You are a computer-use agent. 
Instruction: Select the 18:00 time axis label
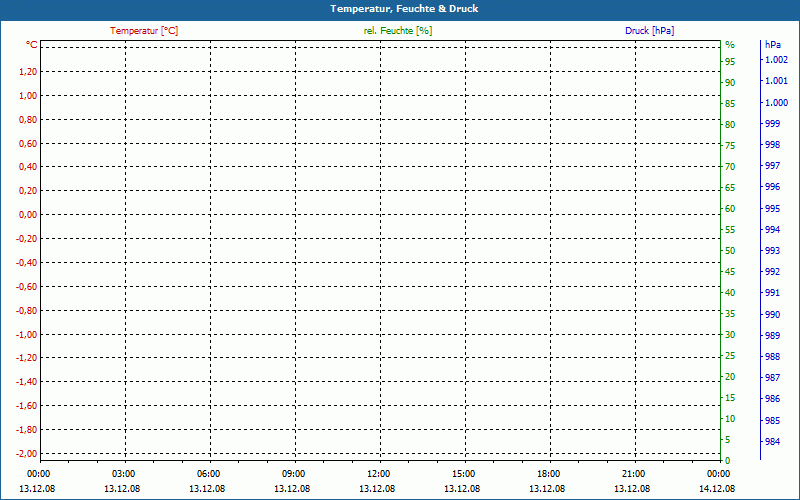coord(548,474)
